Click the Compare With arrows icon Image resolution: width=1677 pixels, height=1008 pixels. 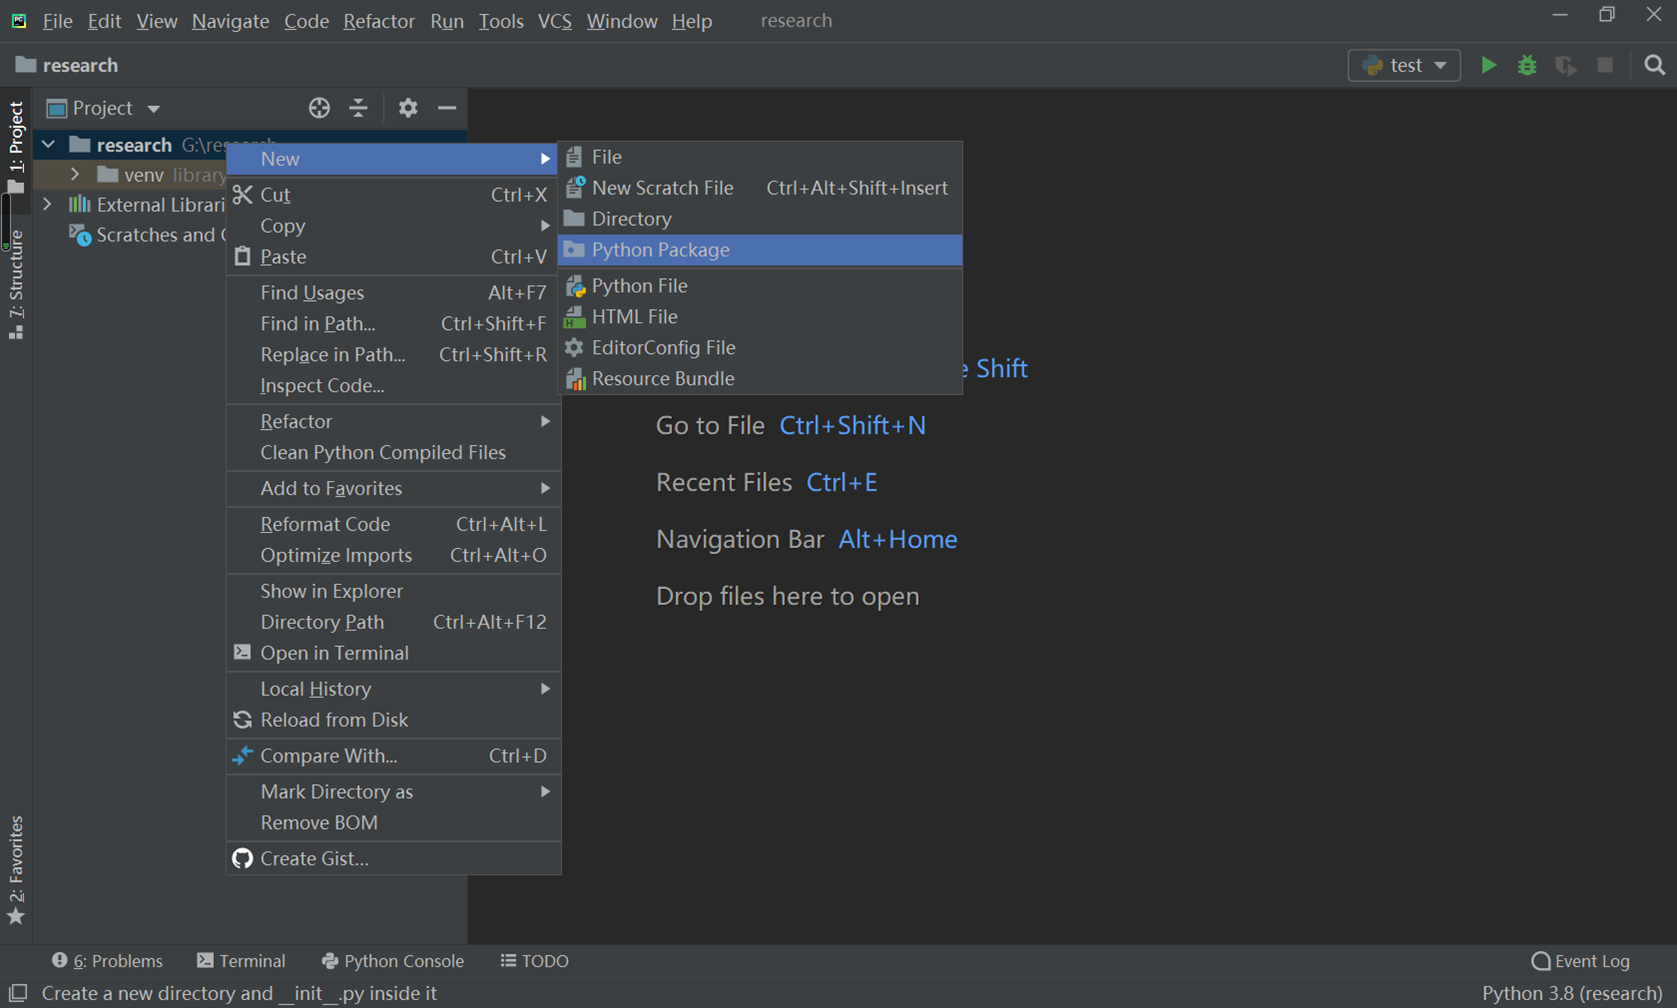coord(242,756)
